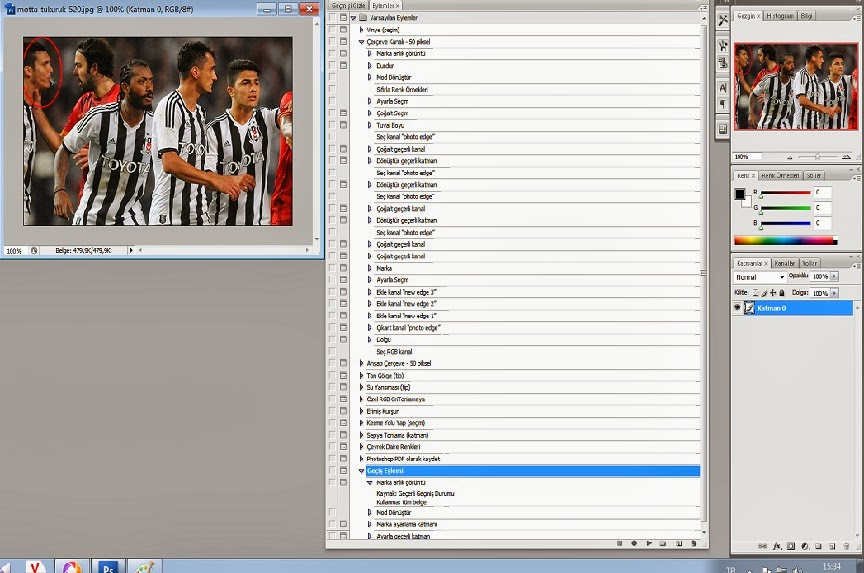Switch to the Stiller styles tab

pyautogui.click(x=814, y=176)
